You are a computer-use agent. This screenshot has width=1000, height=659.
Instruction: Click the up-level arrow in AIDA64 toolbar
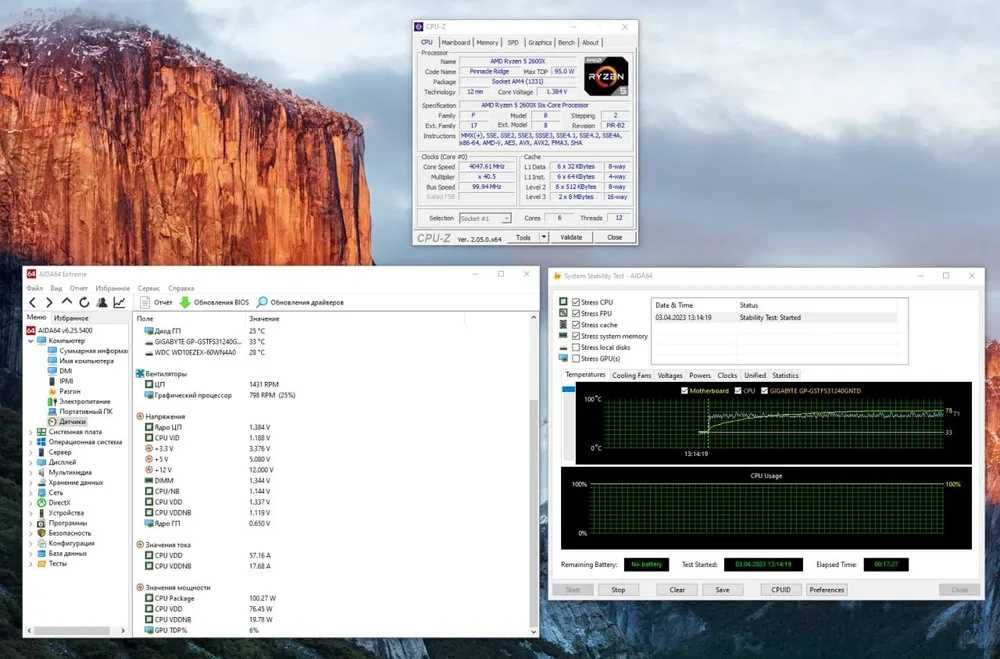click(66, 302)
